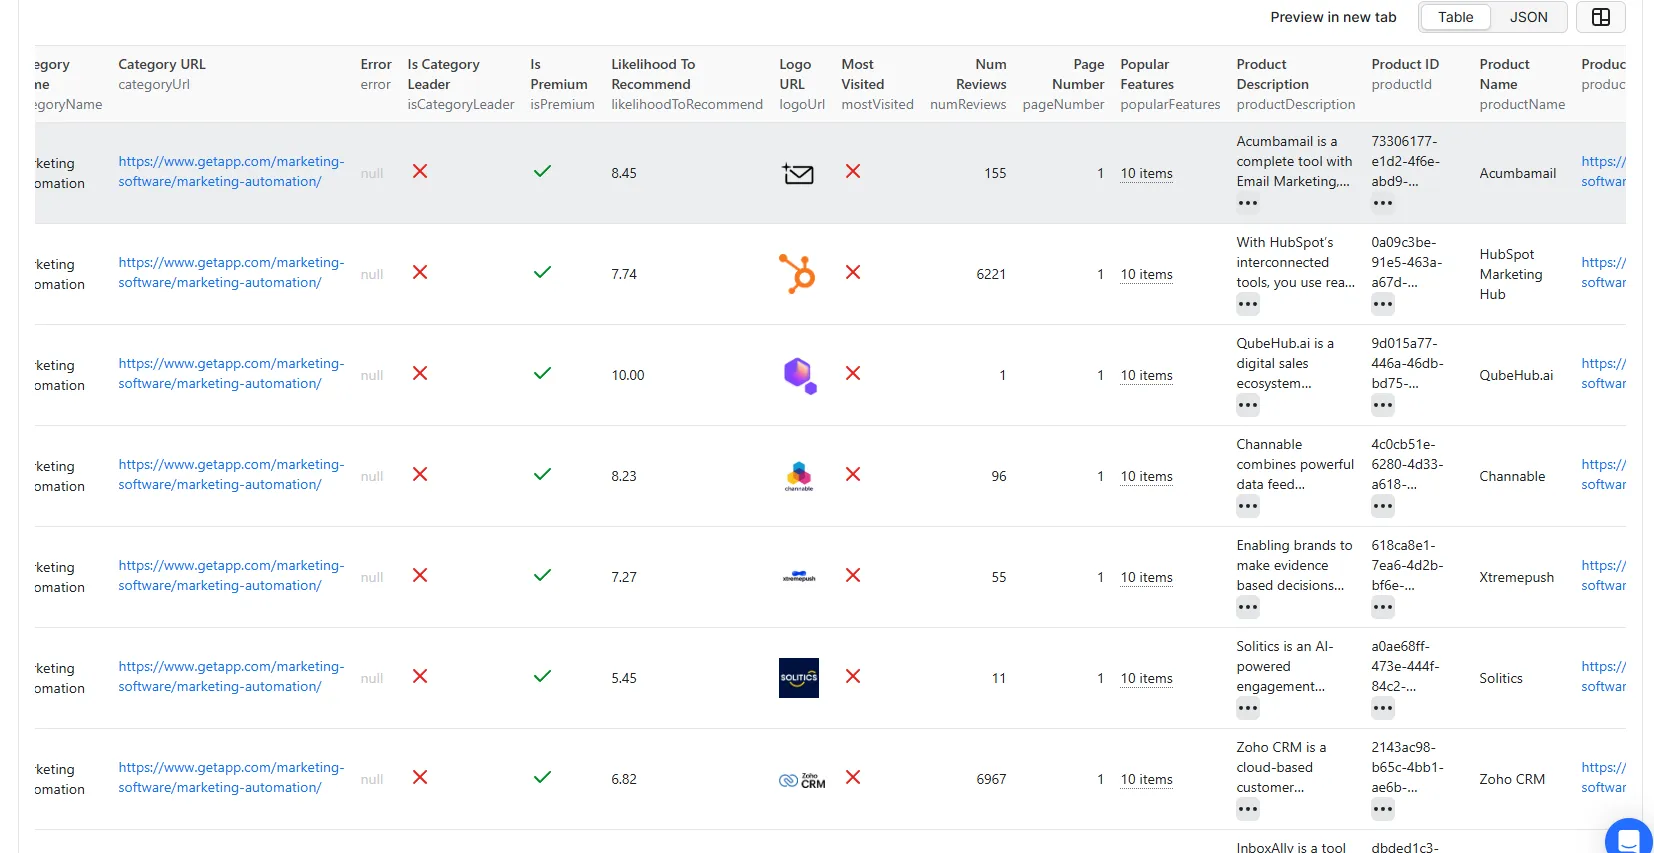
Task: Click Is Premium checkmark in Acumbamail row
Action: click(542, 172)
